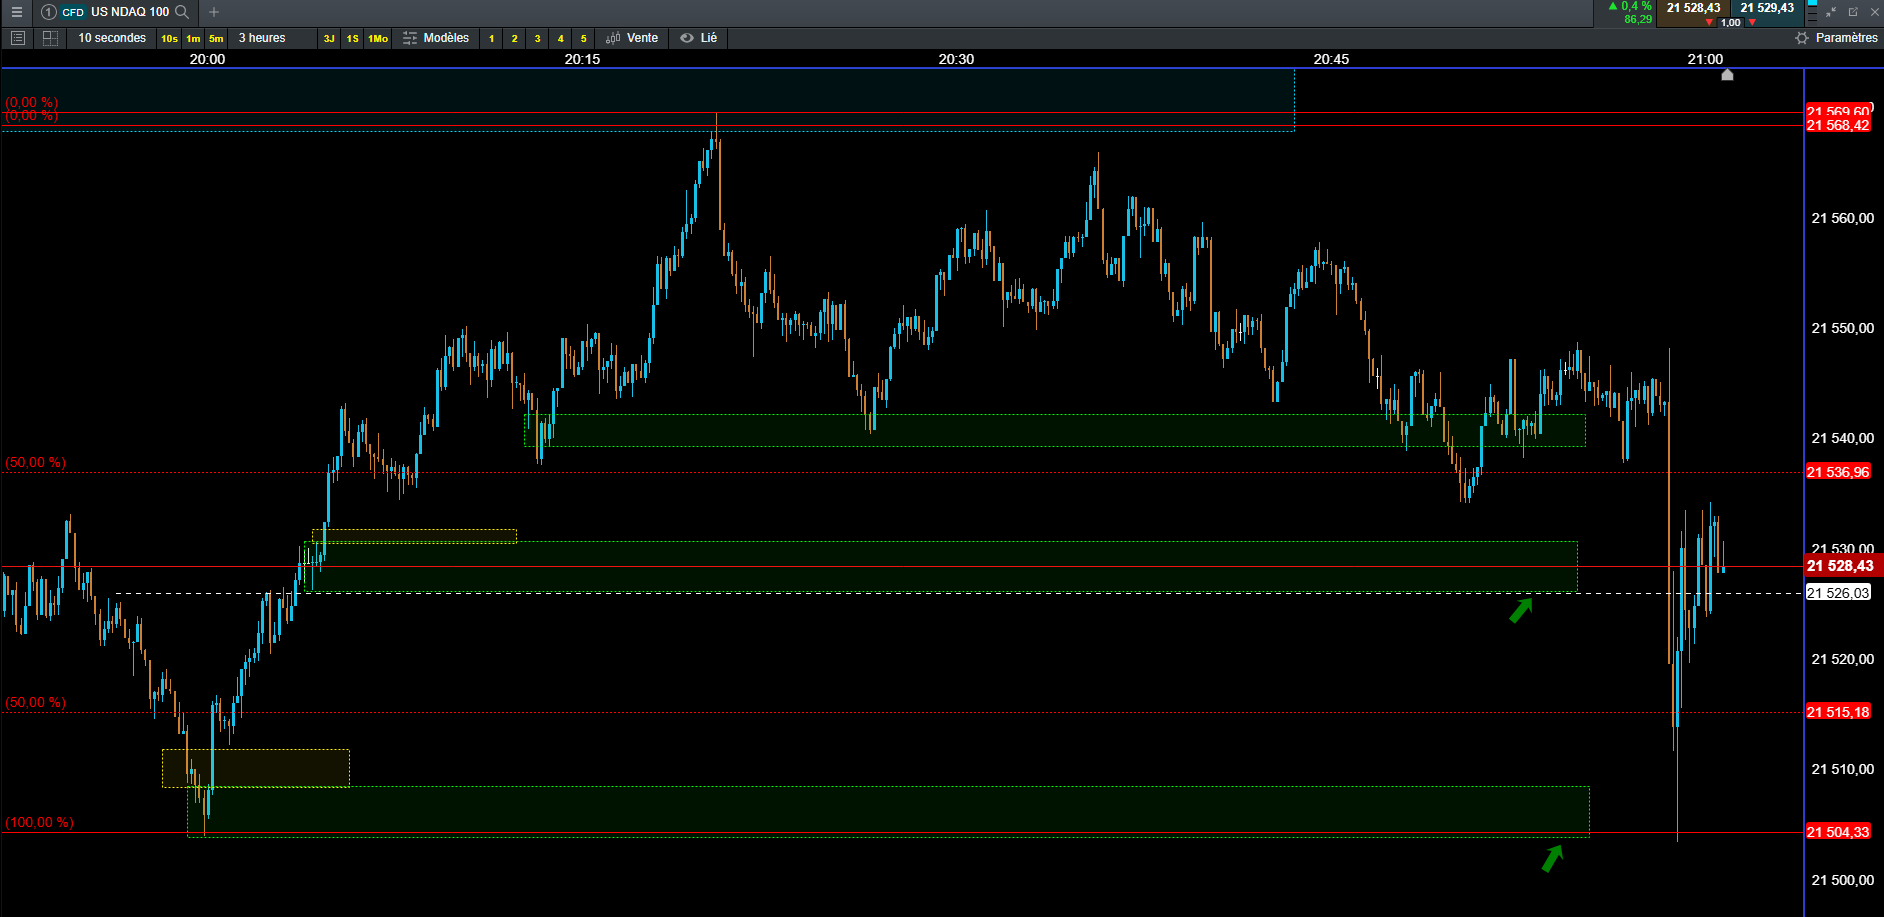This screenshot has height=917, width=1884.
Task: Set period to 1S
Action: (353, 38)
